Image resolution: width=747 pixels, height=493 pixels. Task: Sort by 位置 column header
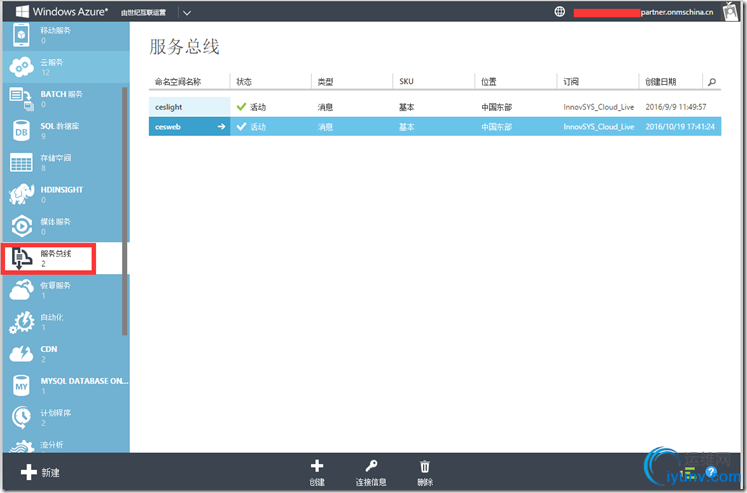[489, 82]
